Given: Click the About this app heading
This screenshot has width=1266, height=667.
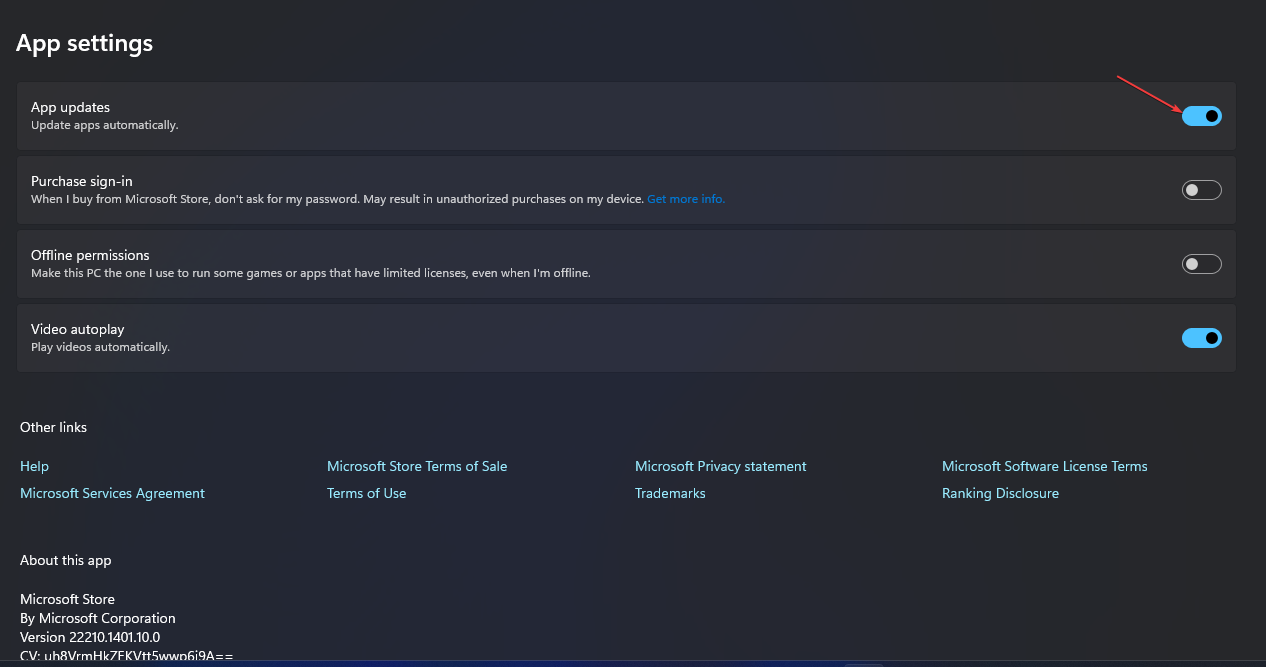Looking at the screenshot, I should click(x=65, y=560).
